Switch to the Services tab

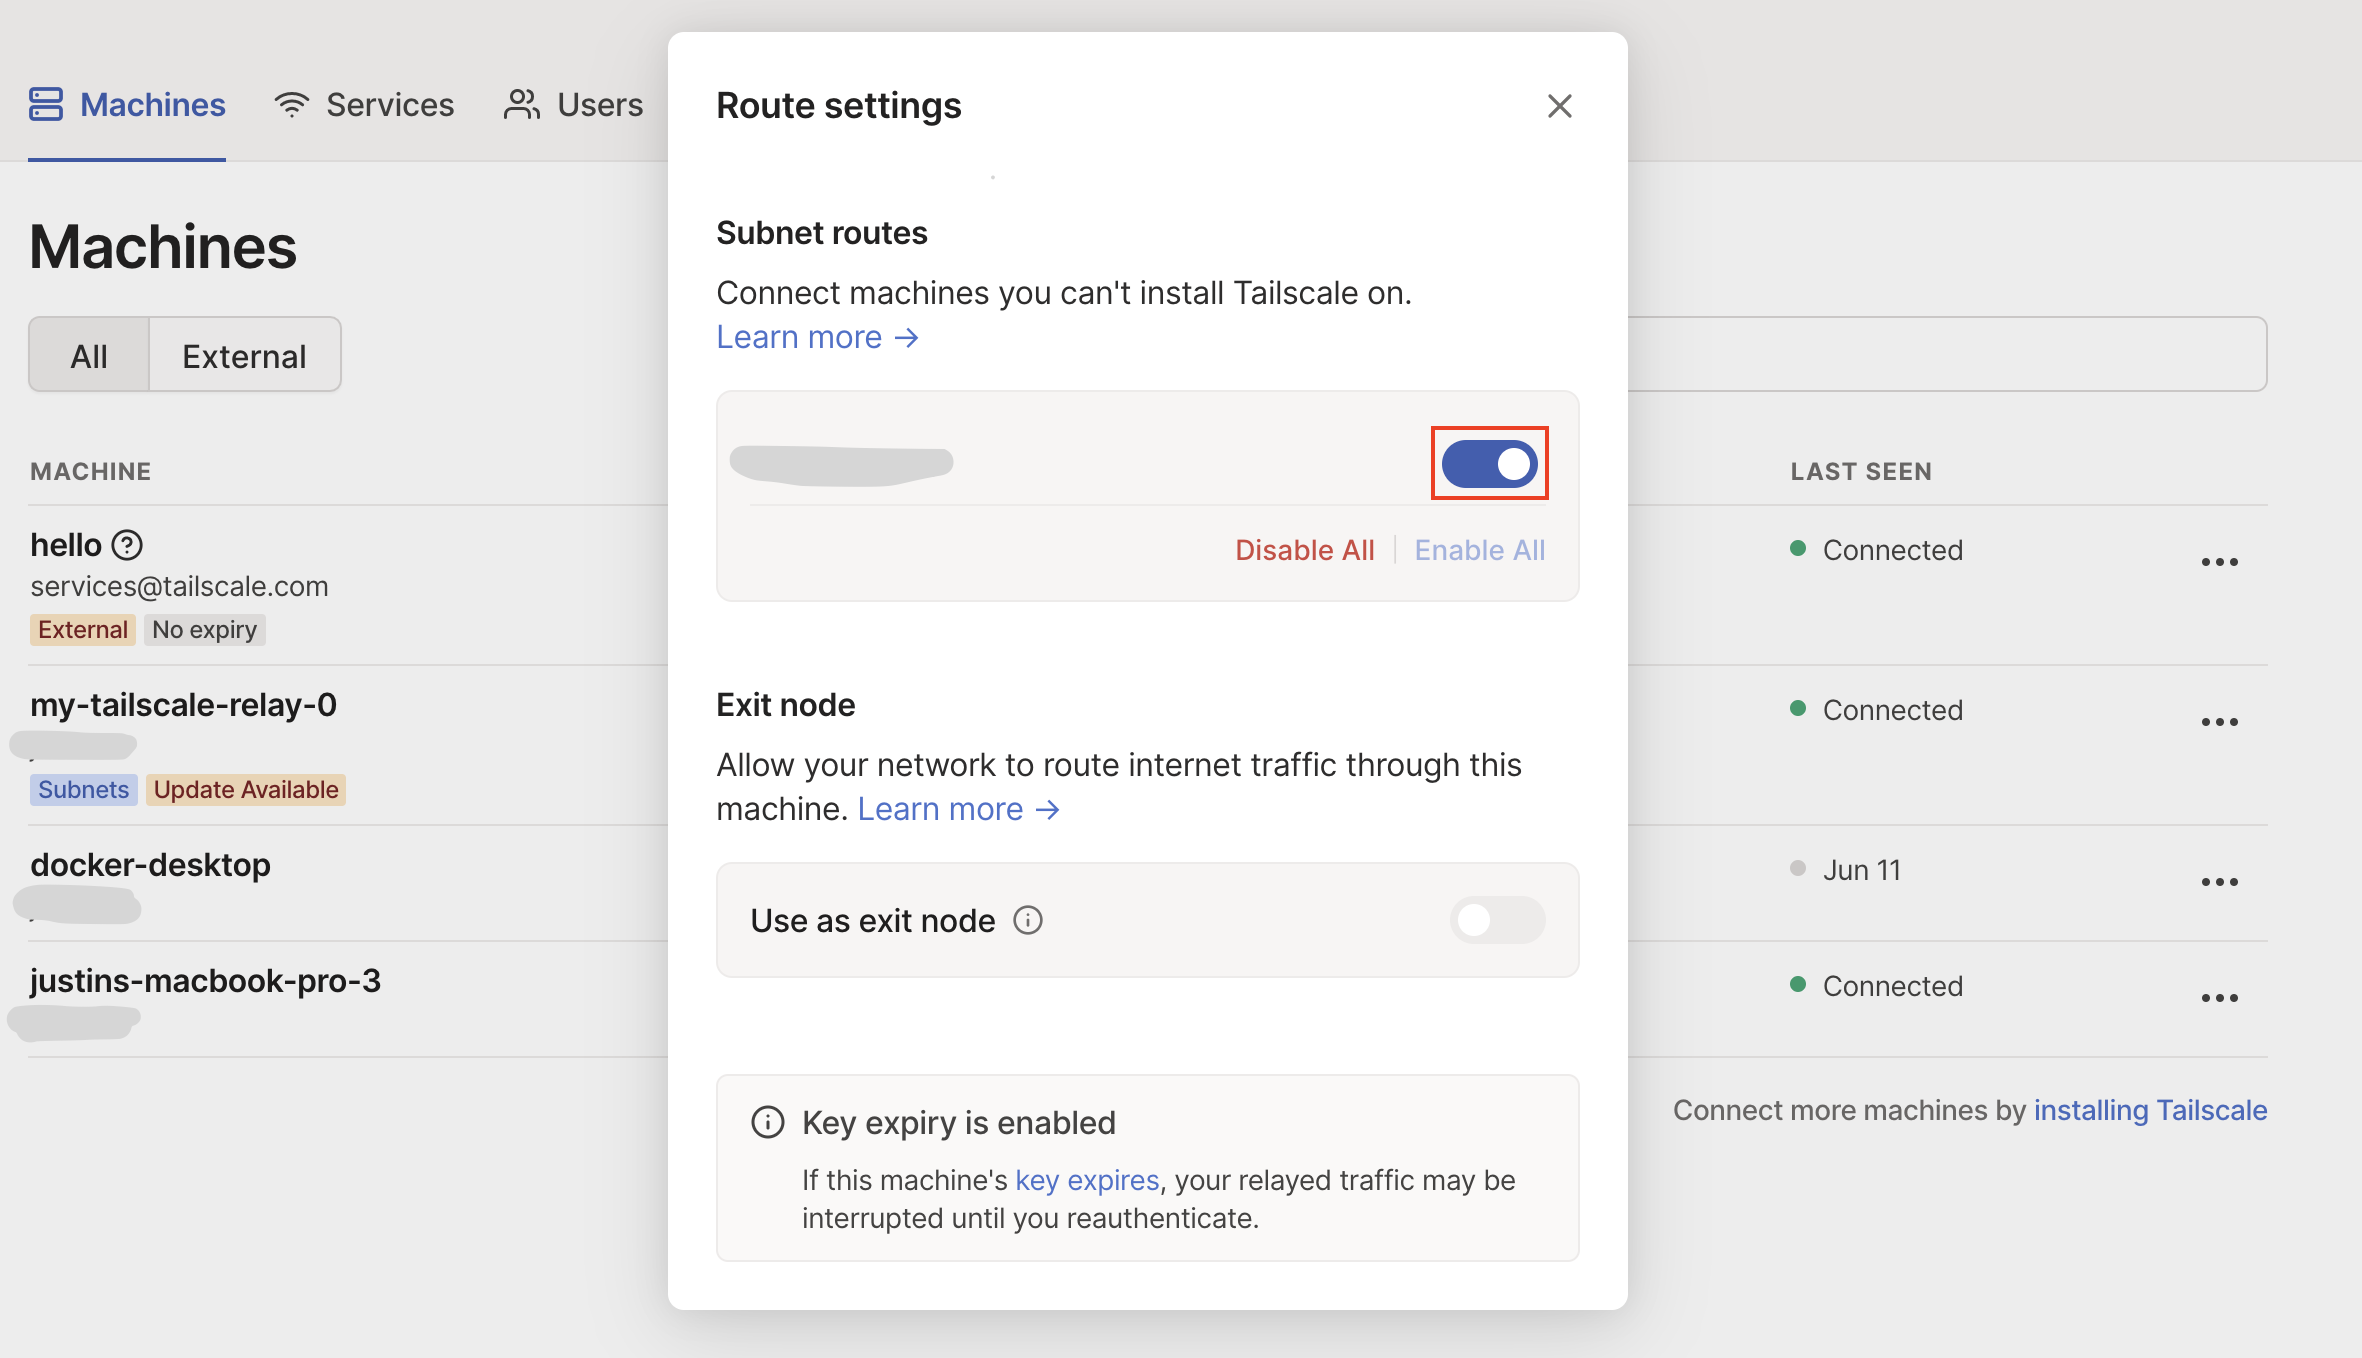[x=389, y=105]
